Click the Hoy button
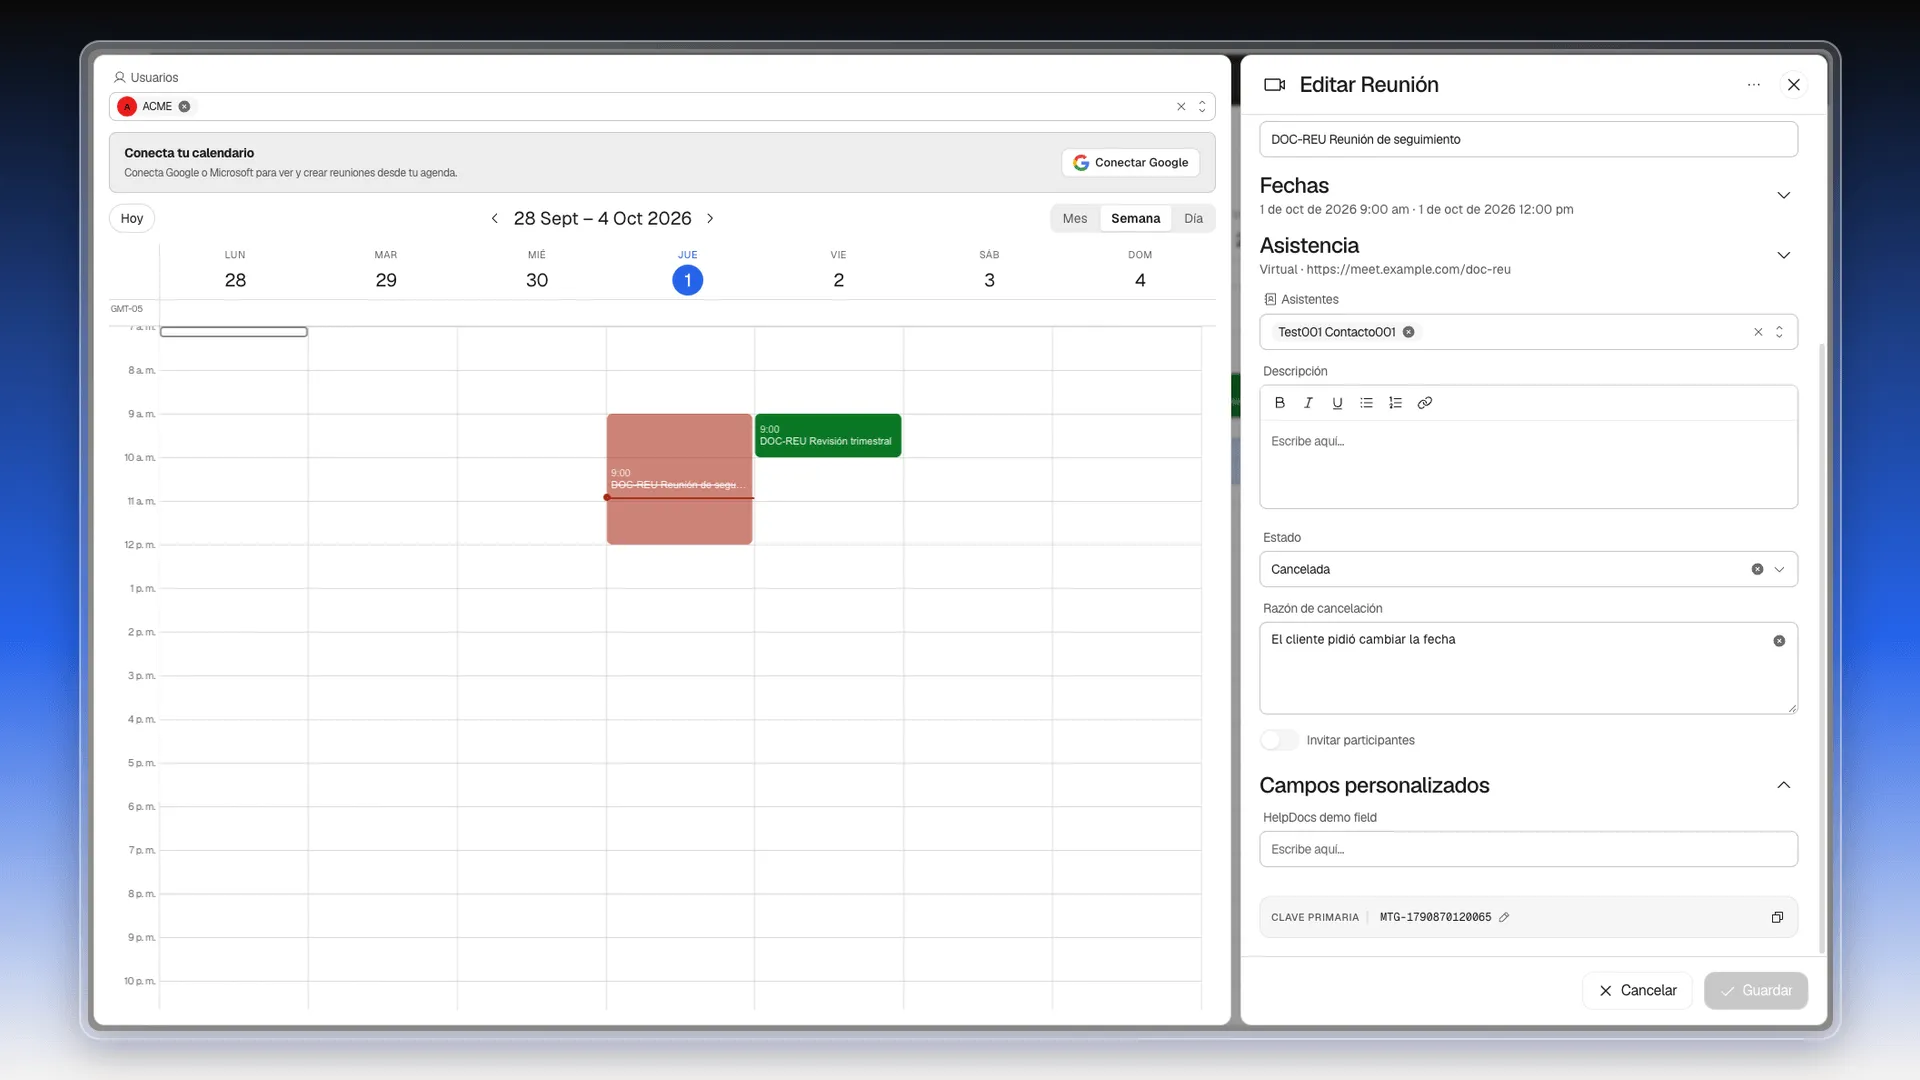 point(132,218)
